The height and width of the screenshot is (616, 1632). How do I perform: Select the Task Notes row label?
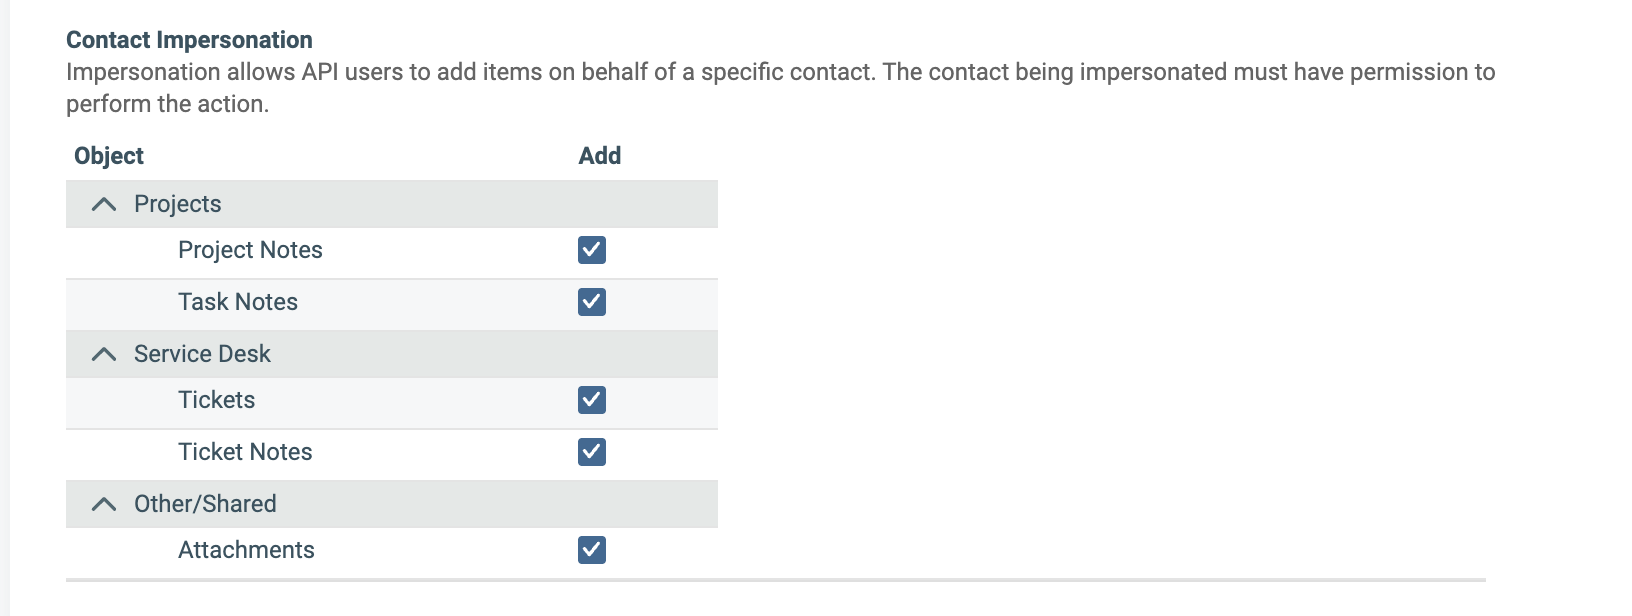[x=238, y=303]
